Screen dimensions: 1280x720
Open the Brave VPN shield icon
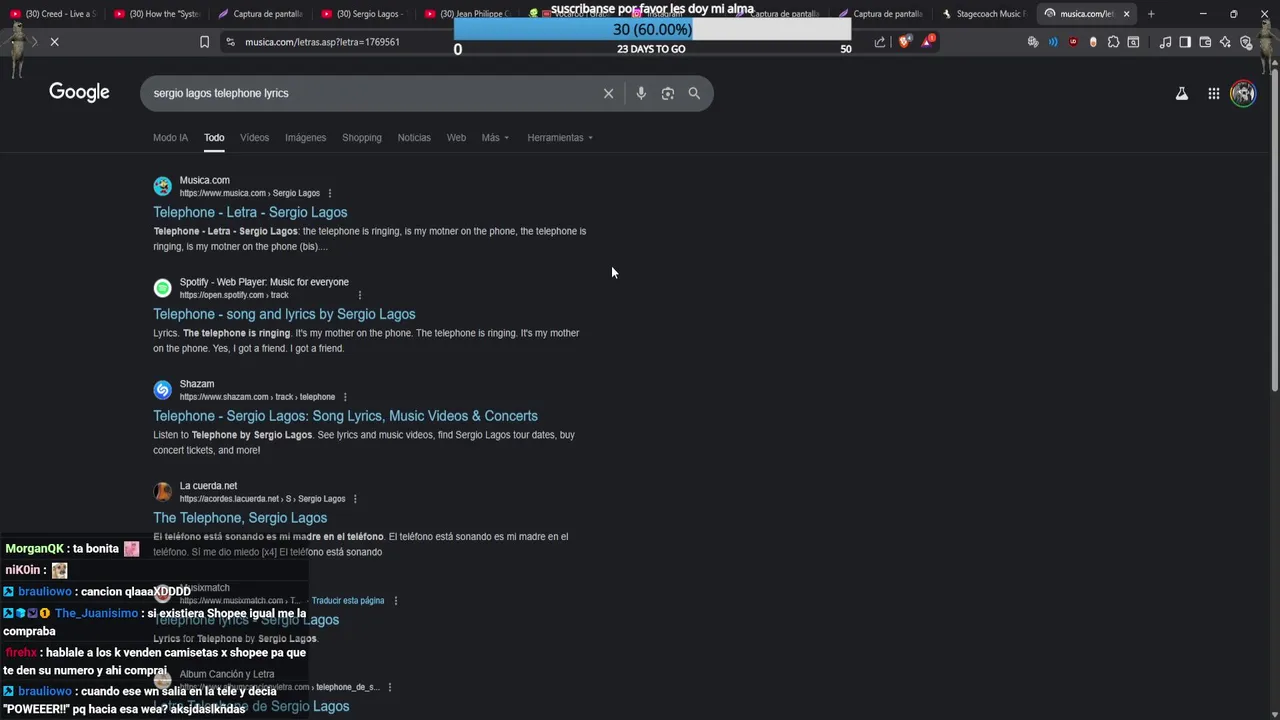click(x=1245, y=42)
